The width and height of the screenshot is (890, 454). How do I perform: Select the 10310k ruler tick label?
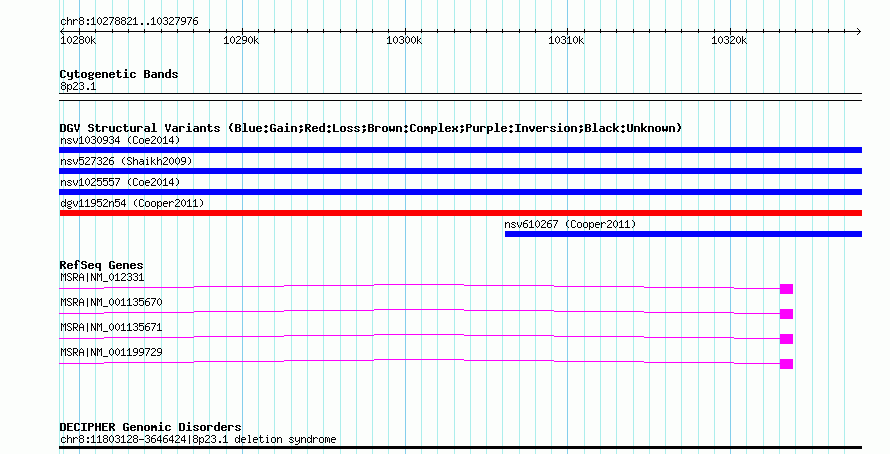click(x=566, y=40)
